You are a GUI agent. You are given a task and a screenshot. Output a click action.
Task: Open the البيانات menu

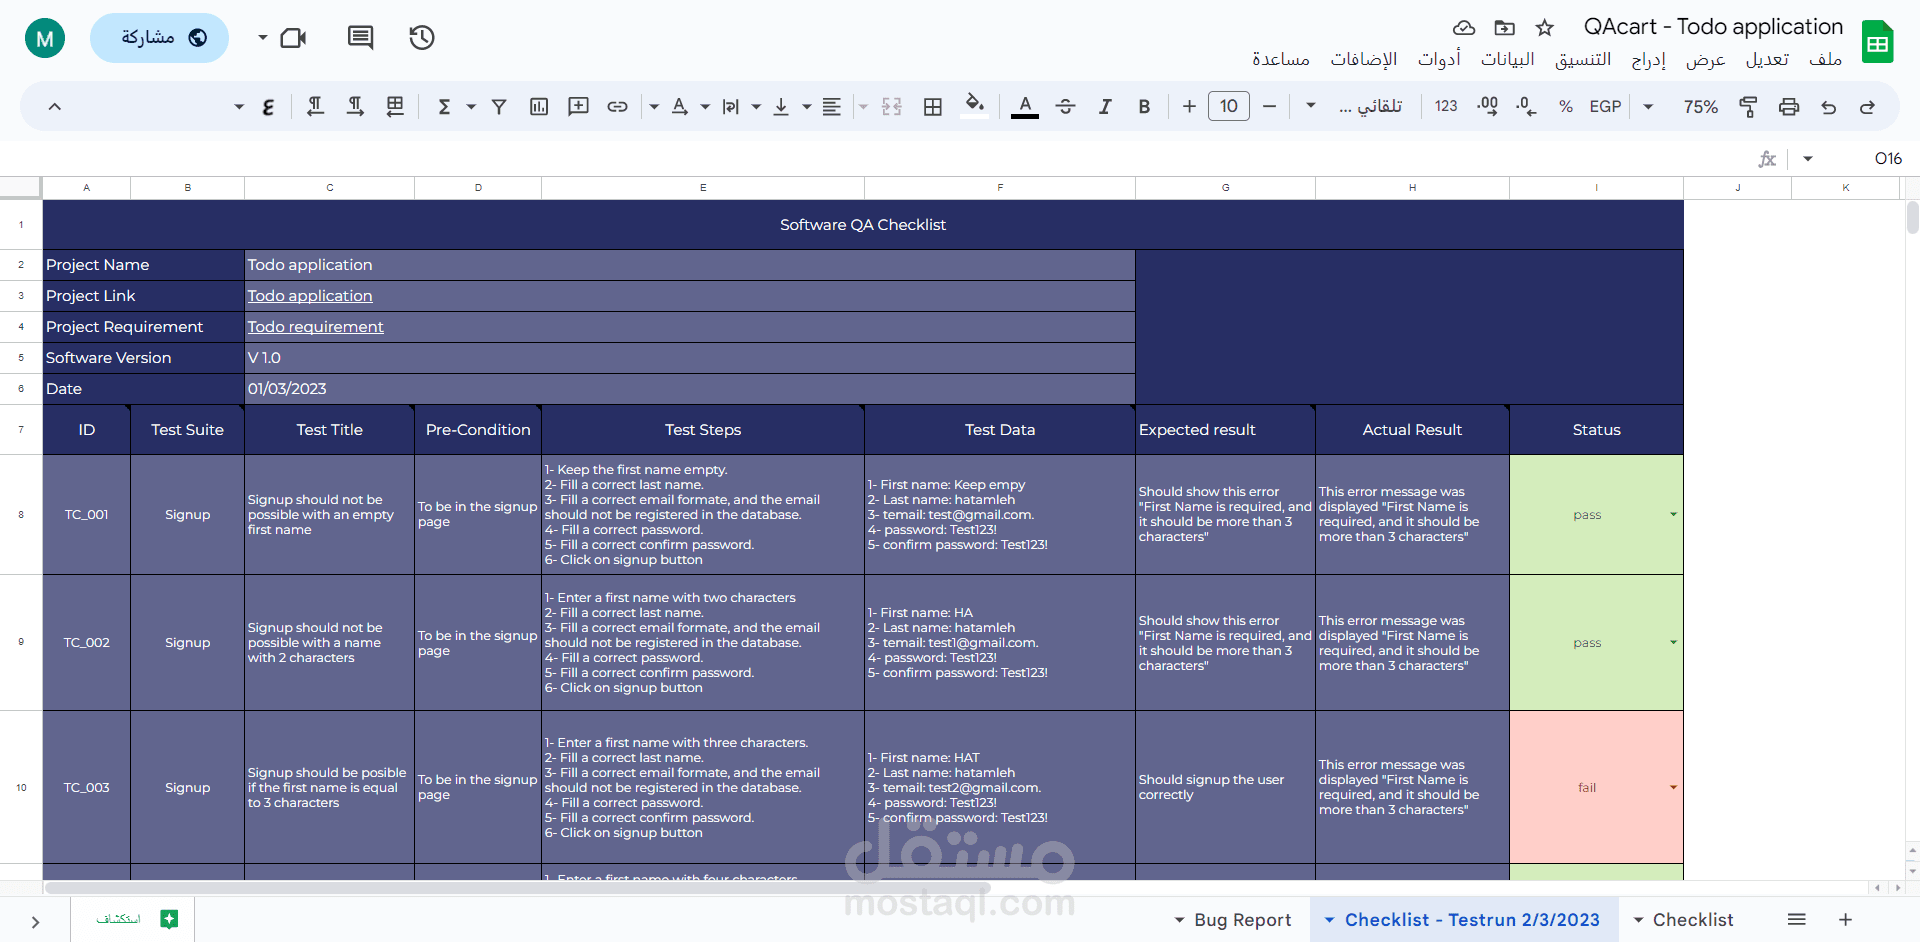coord(1507,60)
